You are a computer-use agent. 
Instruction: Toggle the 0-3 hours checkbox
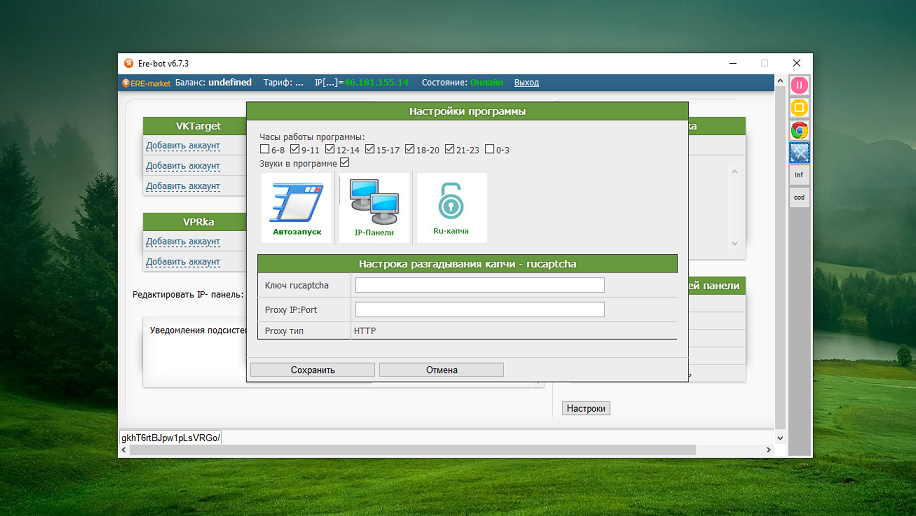(x=490, y=149)
